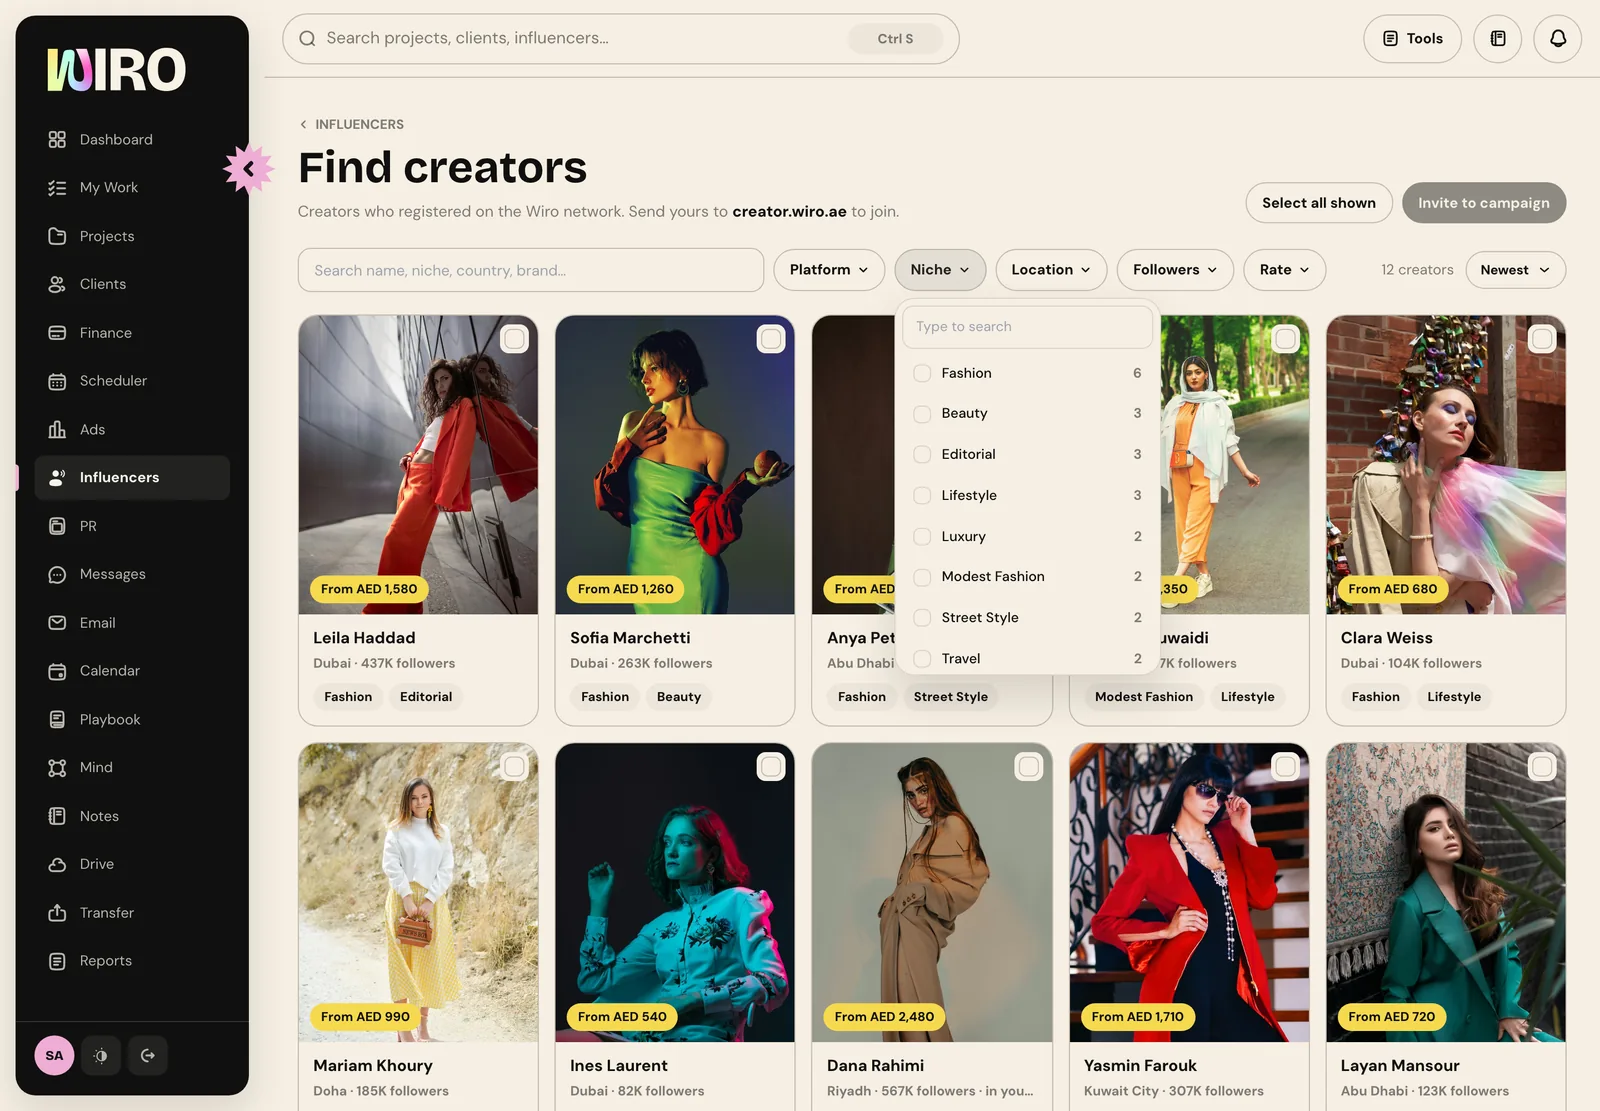Click the logout icon at the sidebar bottom
1600x1111 pixels.
[x=148, y=1055]
